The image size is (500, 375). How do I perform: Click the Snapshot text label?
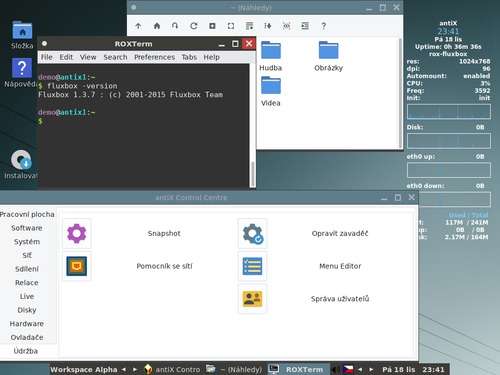pos(164,233)
